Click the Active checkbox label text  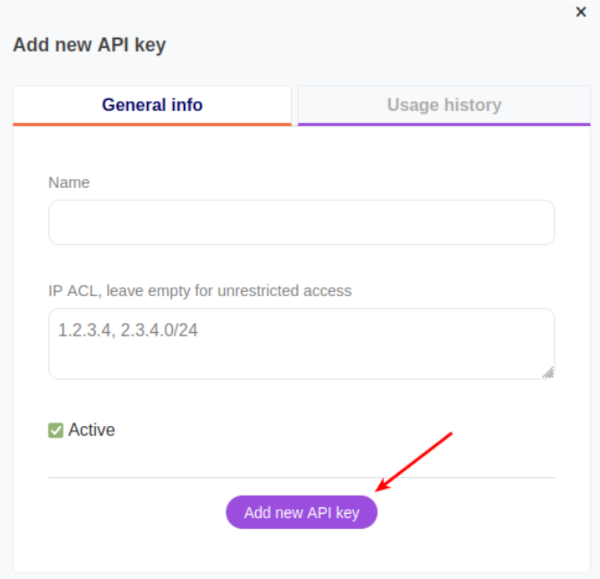91,430
